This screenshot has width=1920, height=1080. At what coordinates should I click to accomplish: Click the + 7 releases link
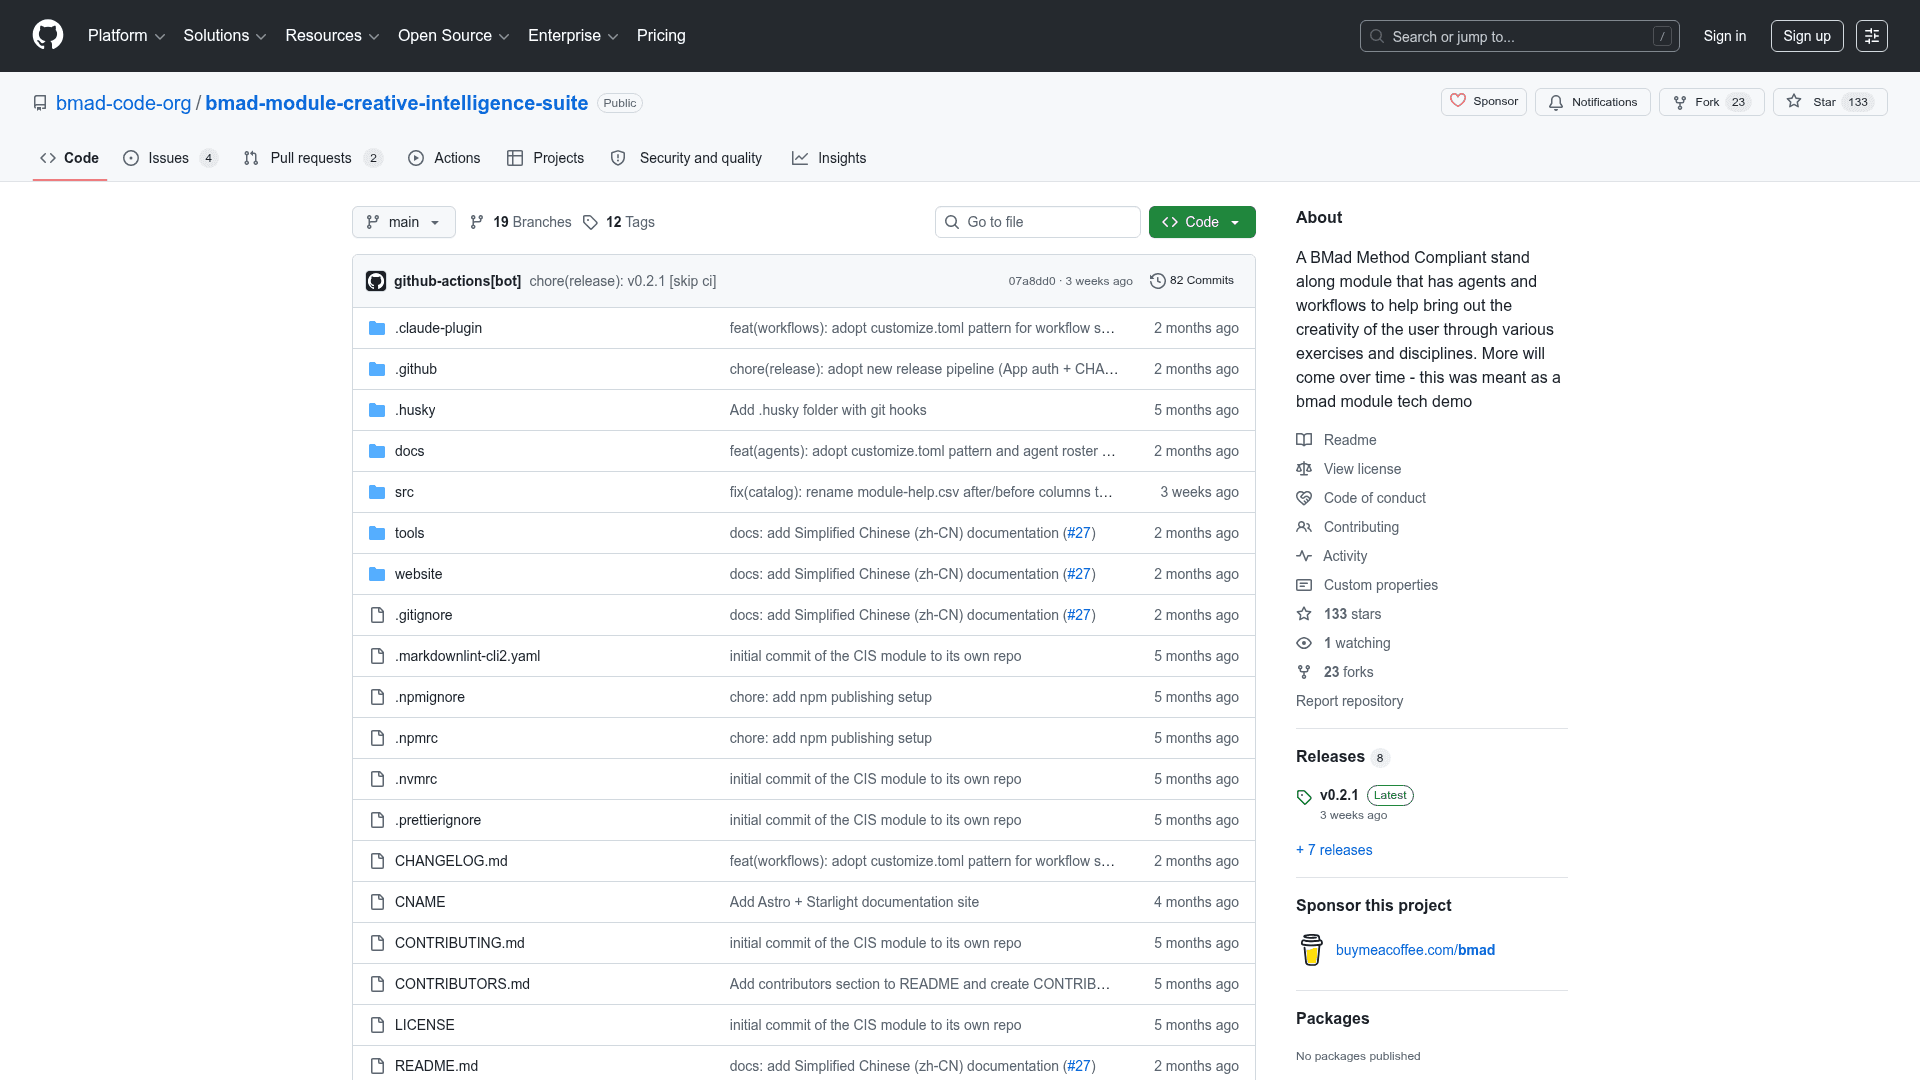point(1334,850)
